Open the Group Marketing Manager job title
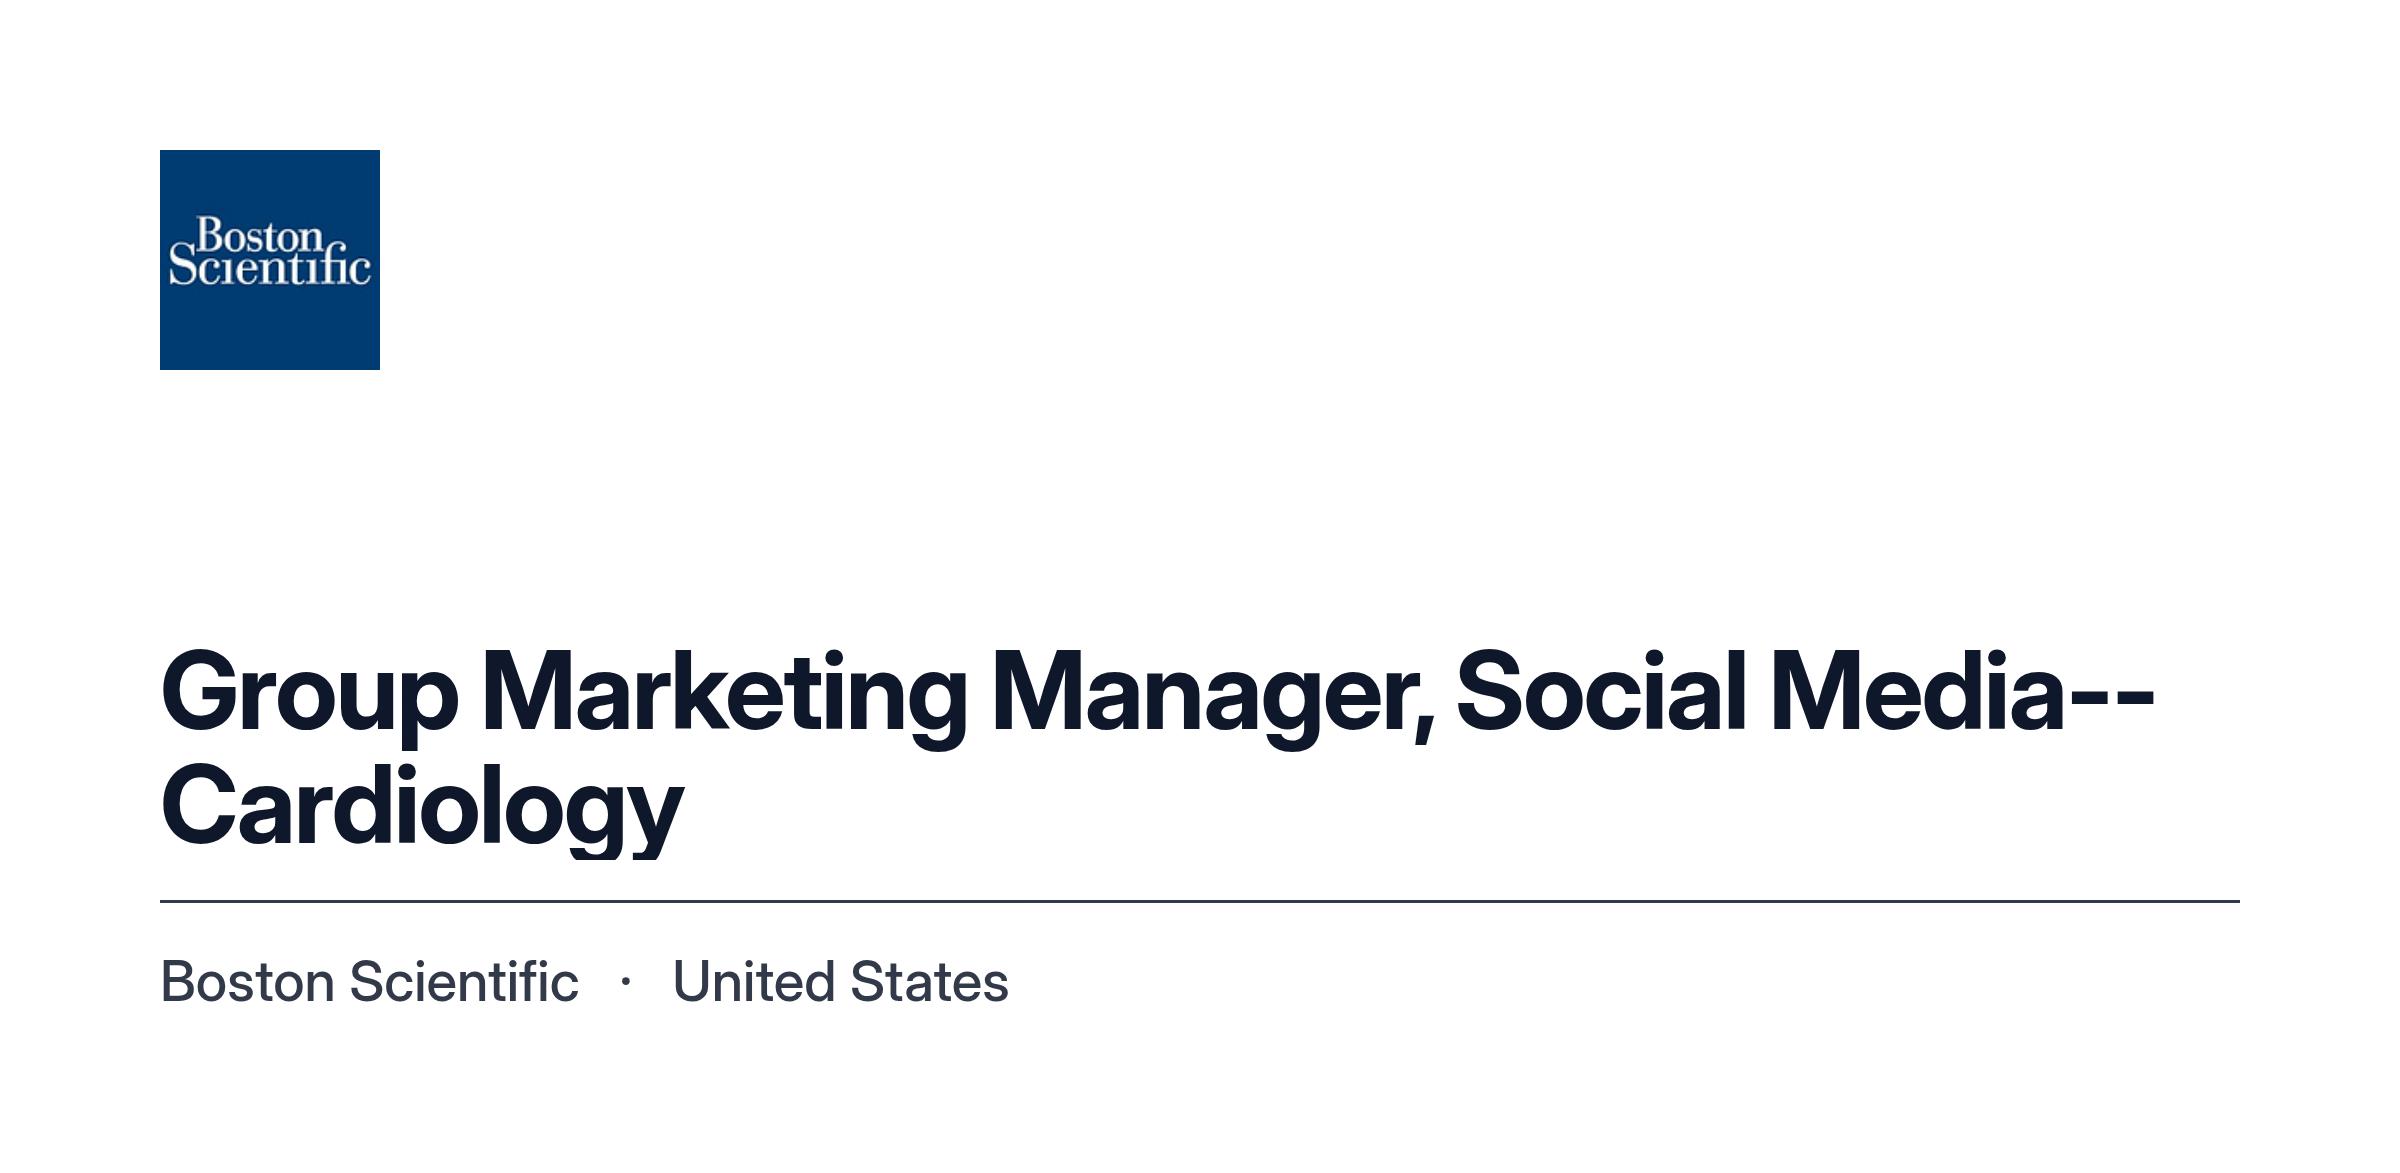 coord(1157,750)
